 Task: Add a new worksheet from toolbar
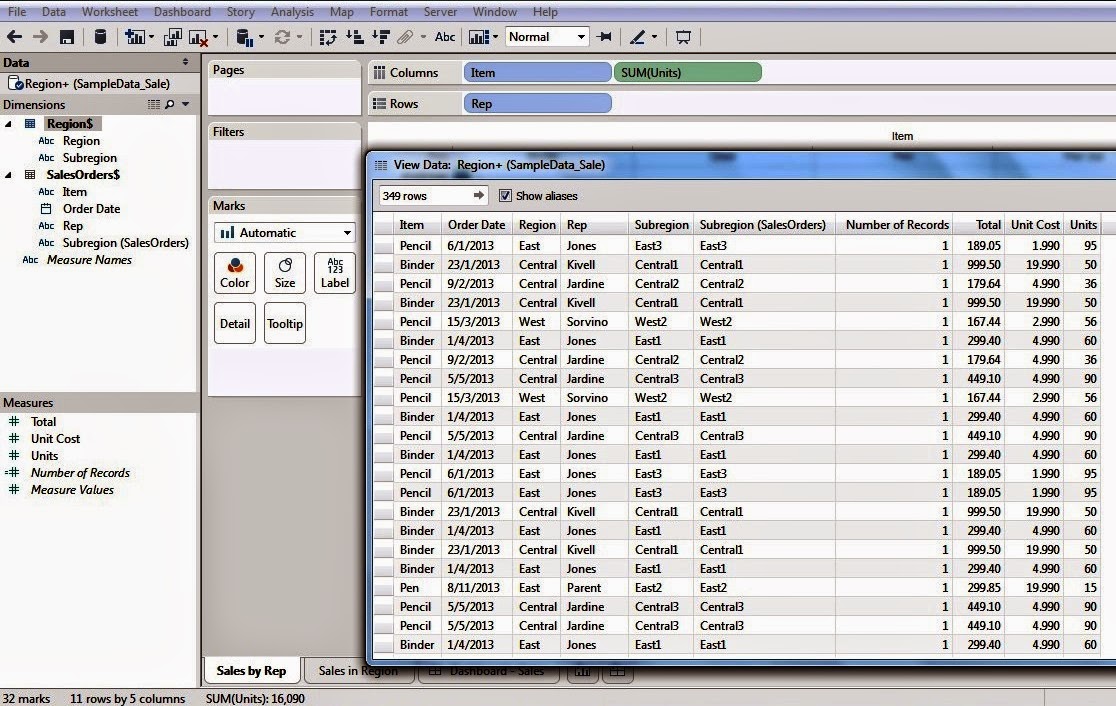pos(135,37)
